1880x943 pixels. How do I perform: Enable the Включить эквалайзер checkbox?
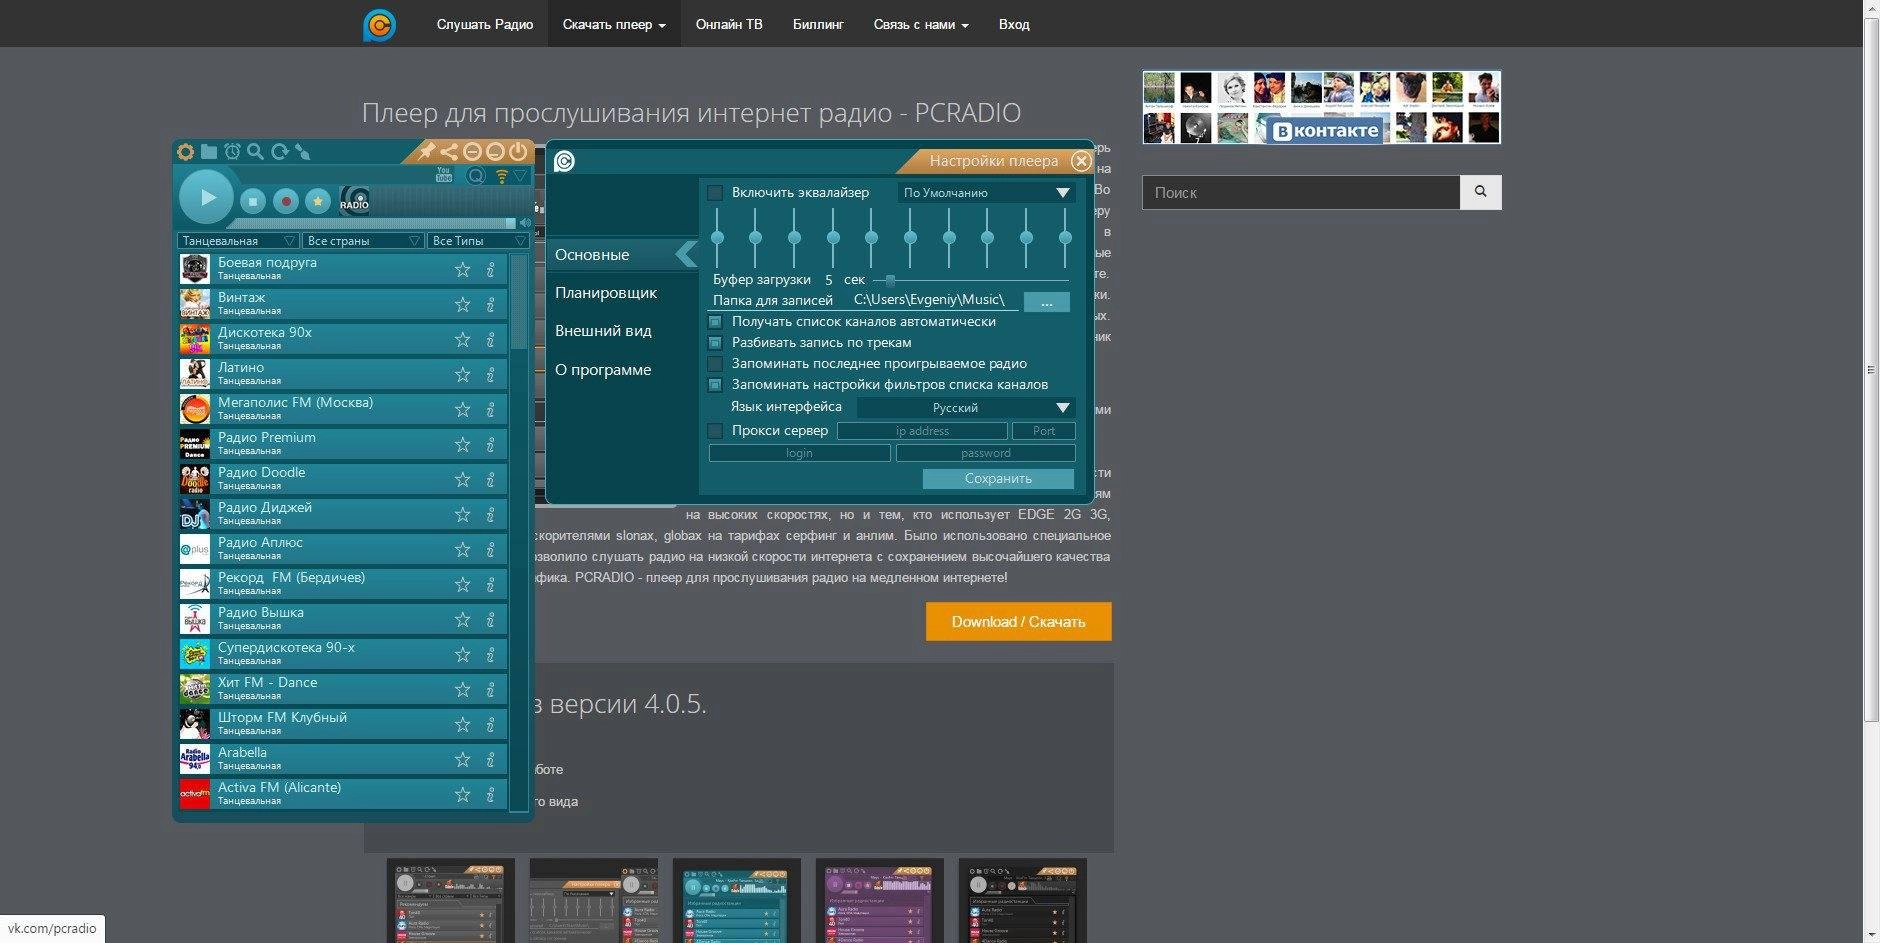pyautogui.click(x=715, y=193)
